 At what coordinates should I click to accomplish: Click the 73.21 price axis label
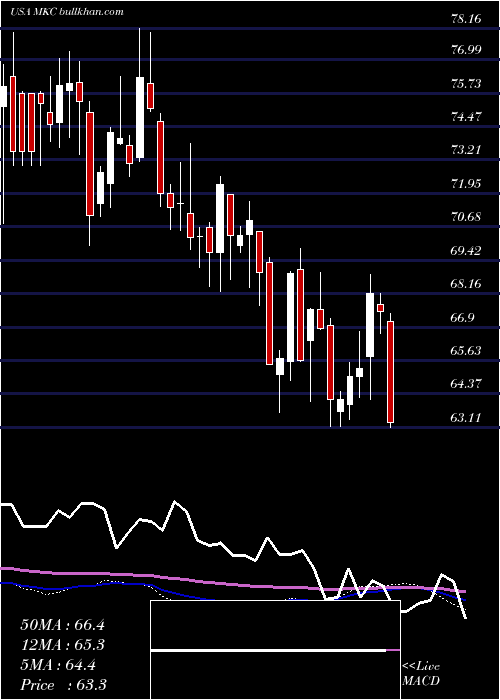(467, 150)
